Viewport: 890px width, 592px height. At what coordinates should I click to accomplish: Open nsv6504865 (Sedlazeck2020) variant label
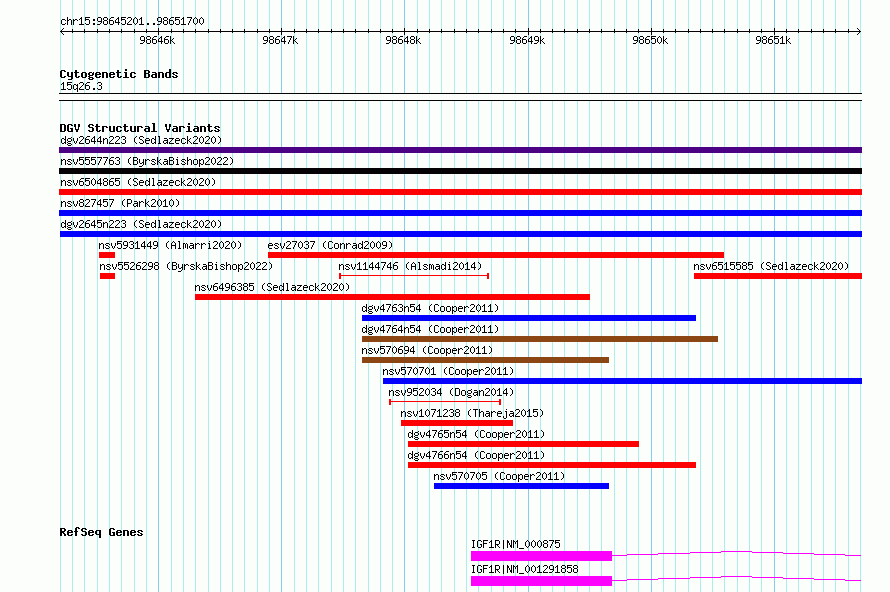click(138, 182)
